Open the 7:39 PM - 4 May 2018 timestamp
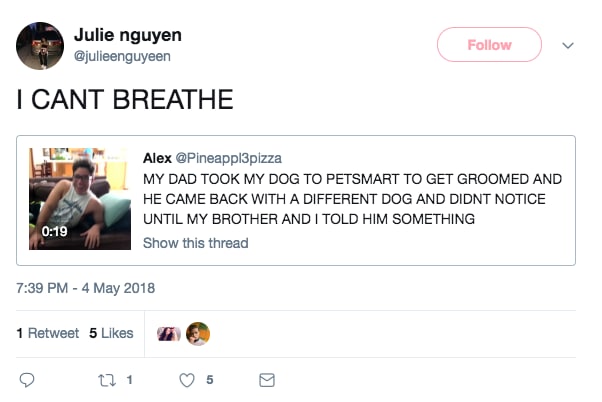This screenshot has width=602, height=402. [x=86, y=289]
